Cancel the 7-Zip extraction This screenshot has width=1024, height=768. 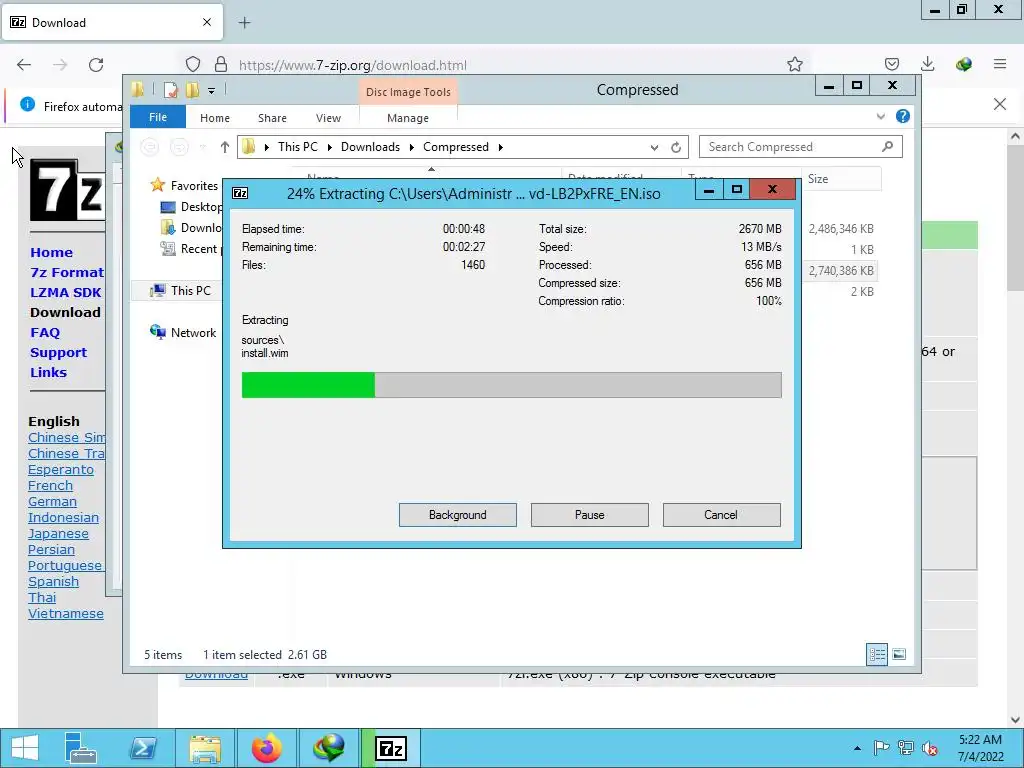coord(721,515)
